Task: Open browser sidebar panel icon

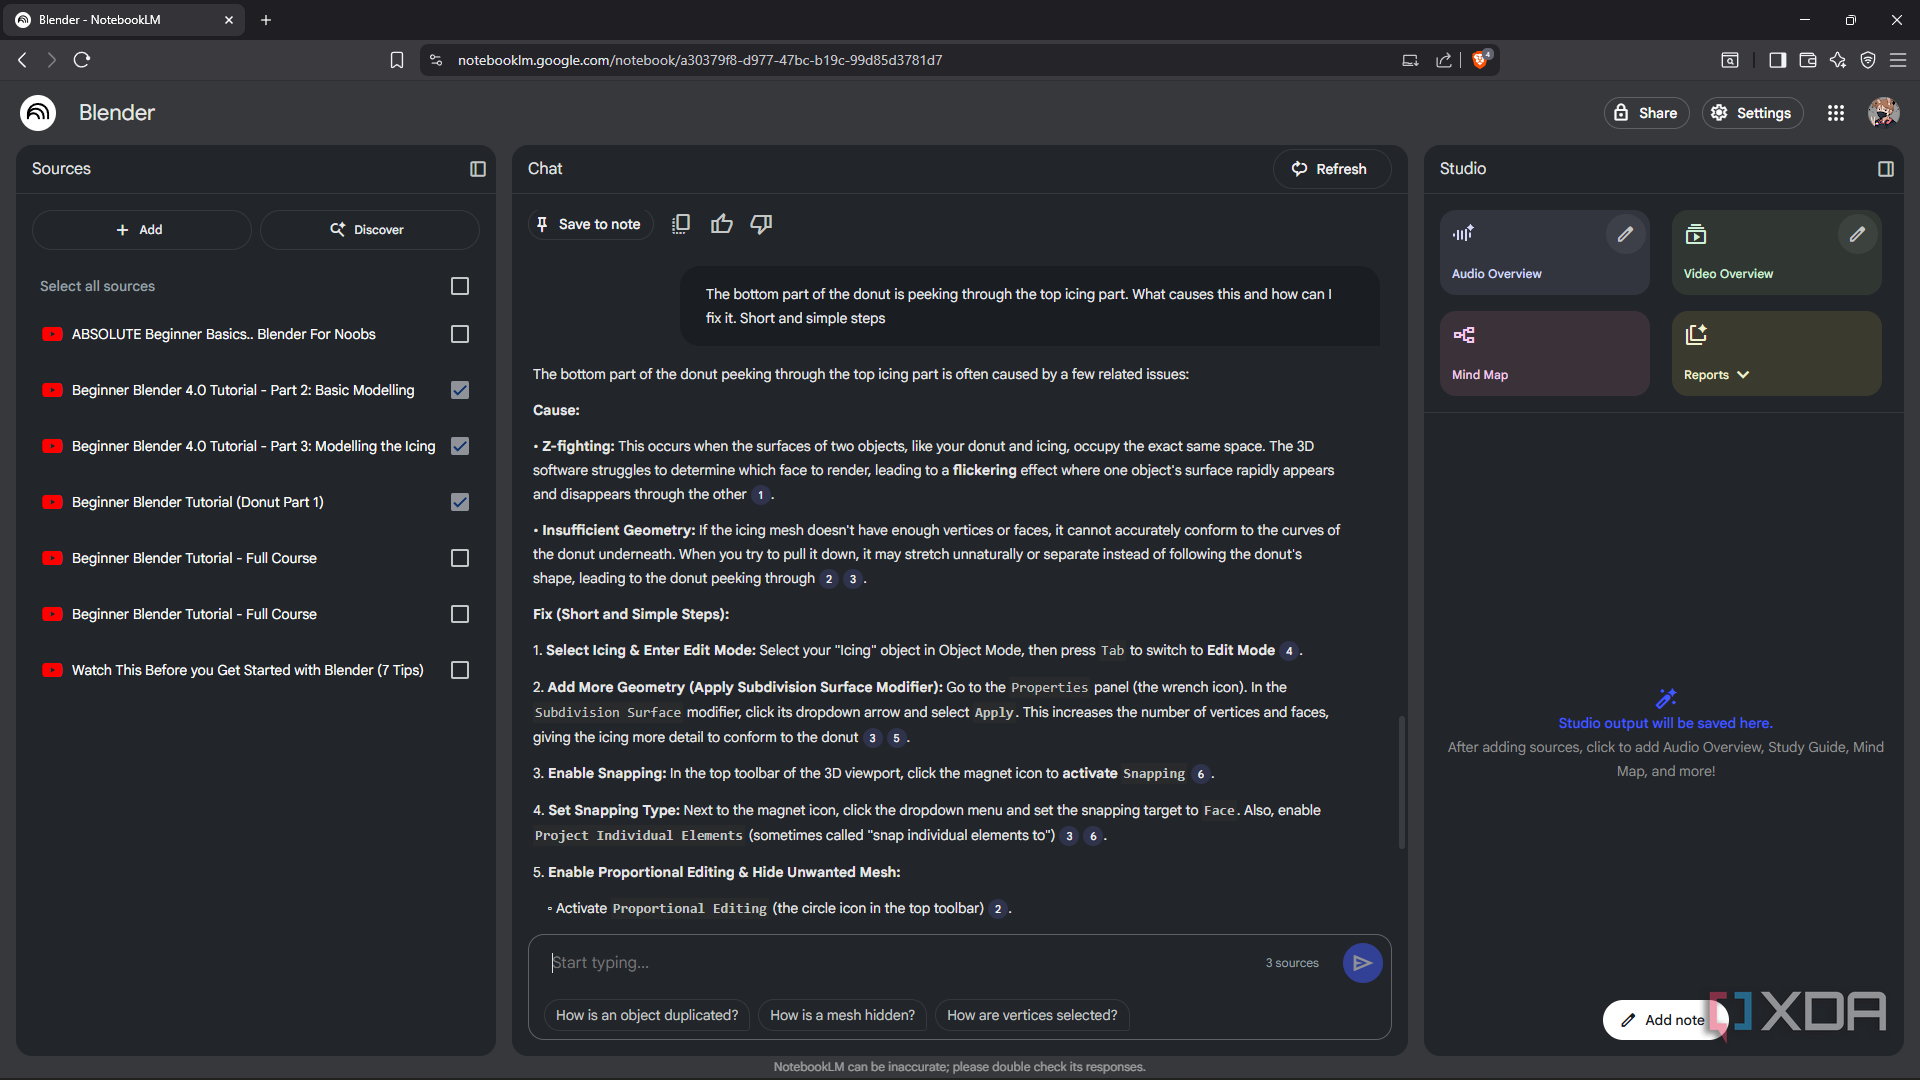Action: [1777, 60]
